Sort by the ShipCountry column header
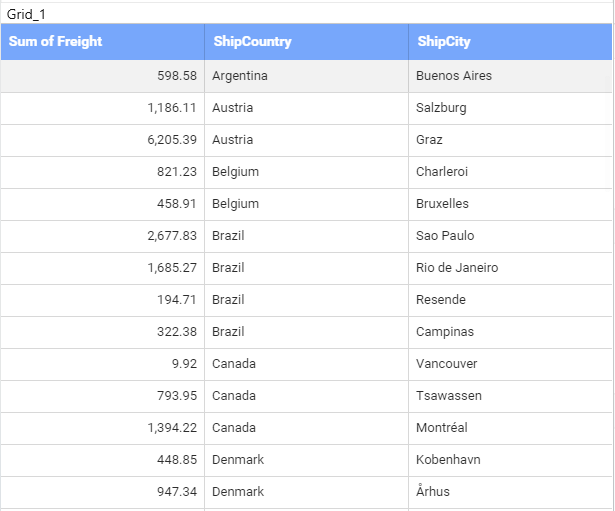The height and width of the screenshot is (511, 615). pos(252,42)
